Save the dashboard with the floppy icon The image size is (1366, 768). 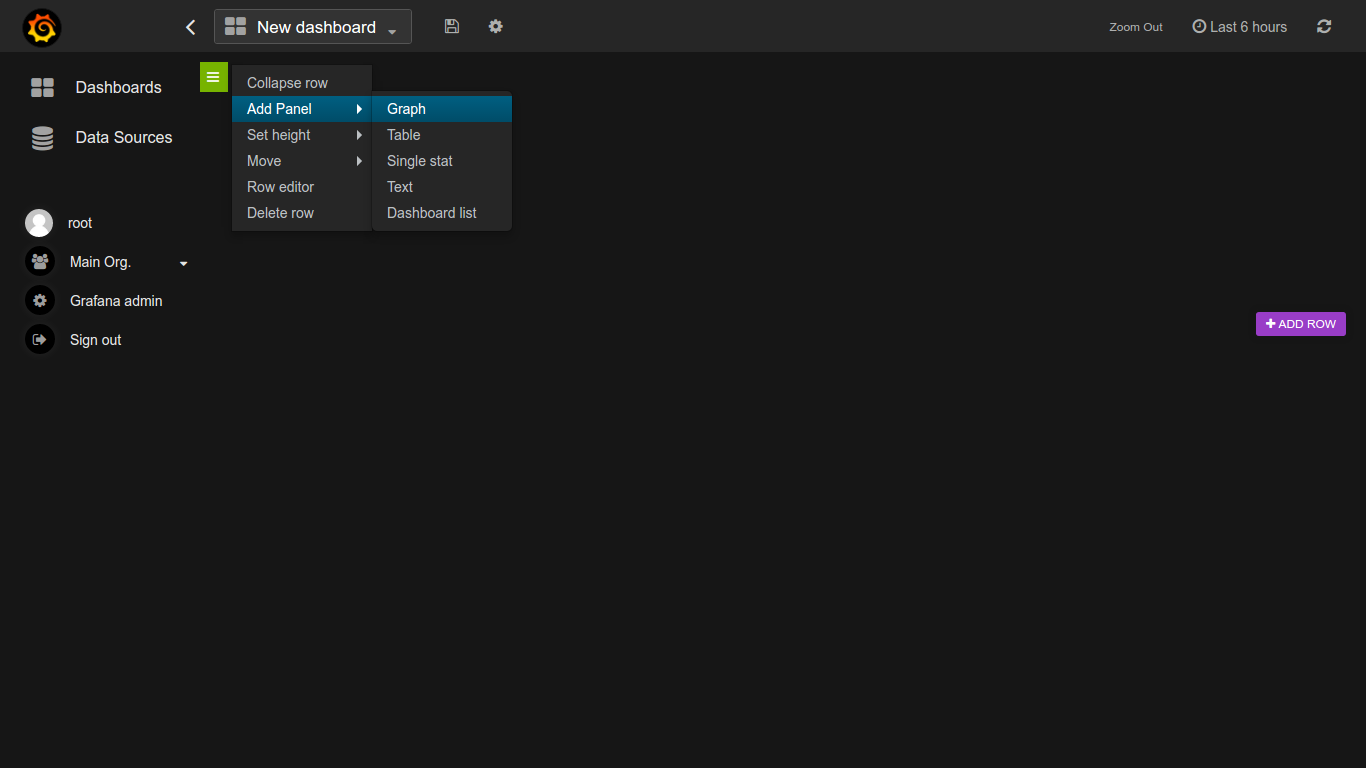452,26
